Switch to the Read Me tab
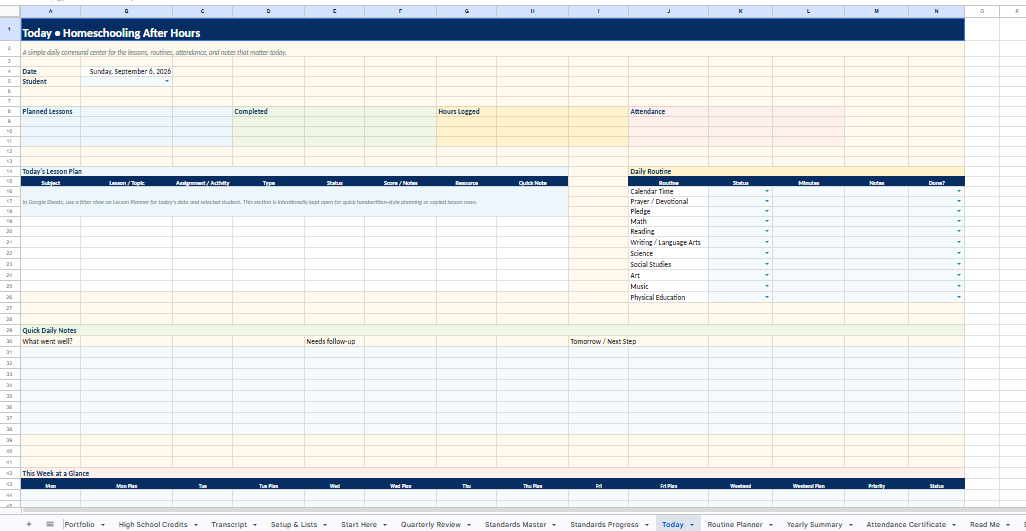Screen dimensions: 1026x531 coord(985,524)
